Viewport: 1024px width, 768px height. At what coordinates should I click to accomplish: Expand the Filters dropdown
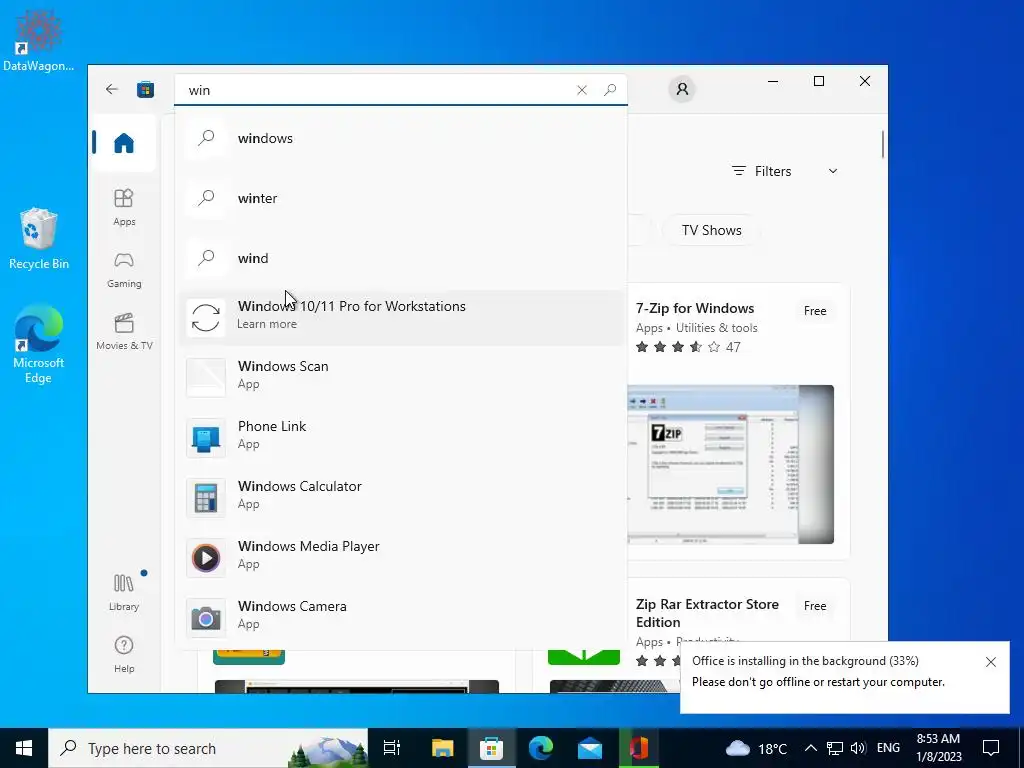click(x=785, y=171)
